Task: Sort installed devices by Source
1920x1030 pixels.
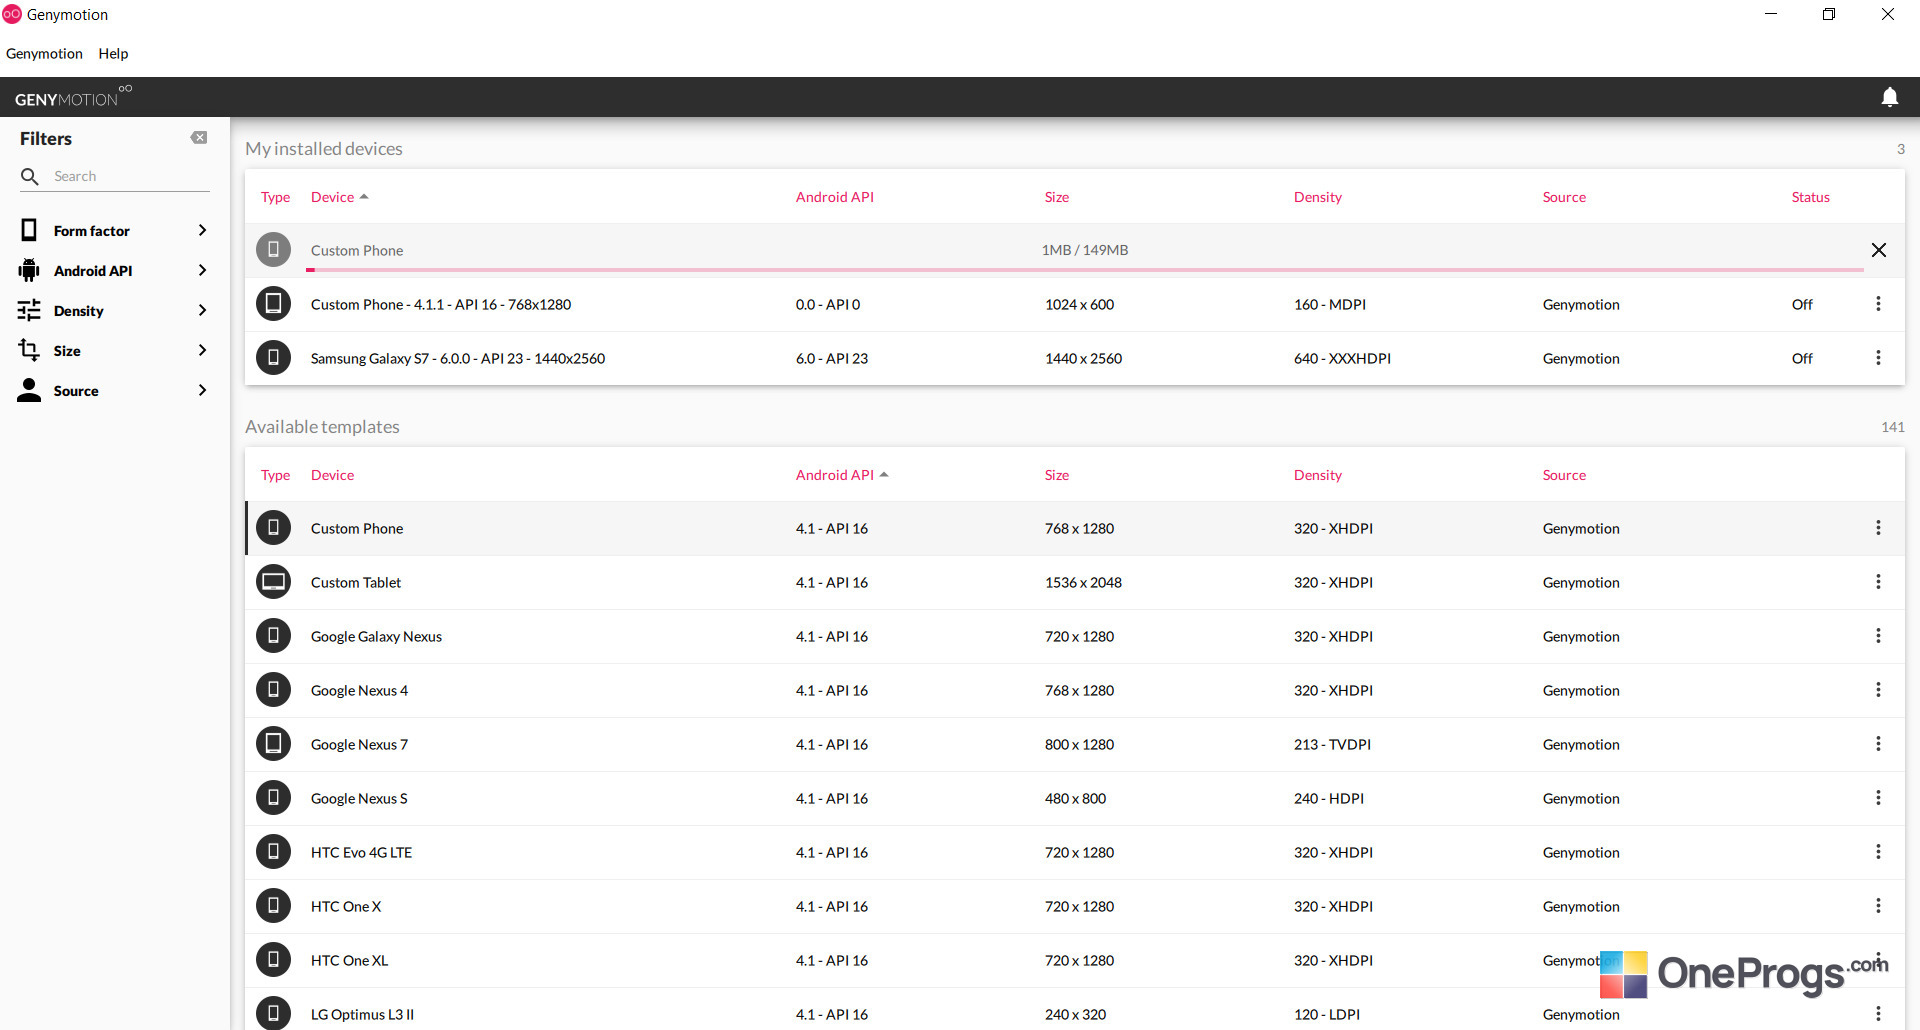Action: pos(1564,197)
